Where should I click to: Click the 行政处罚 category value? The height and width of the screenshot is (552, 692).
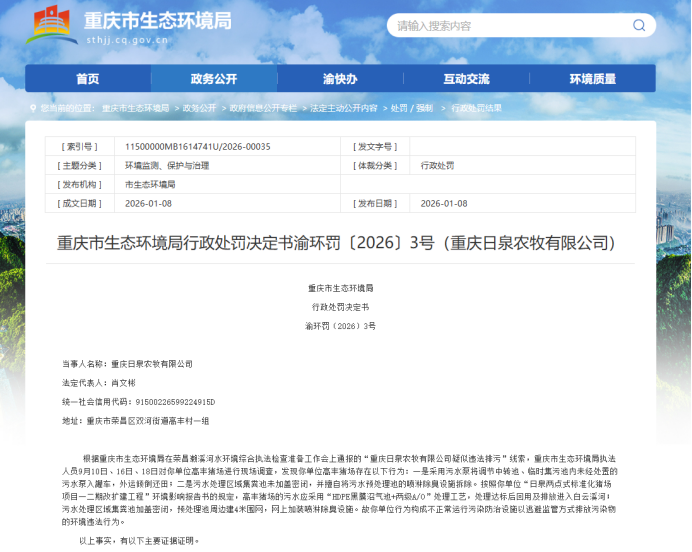437,165
